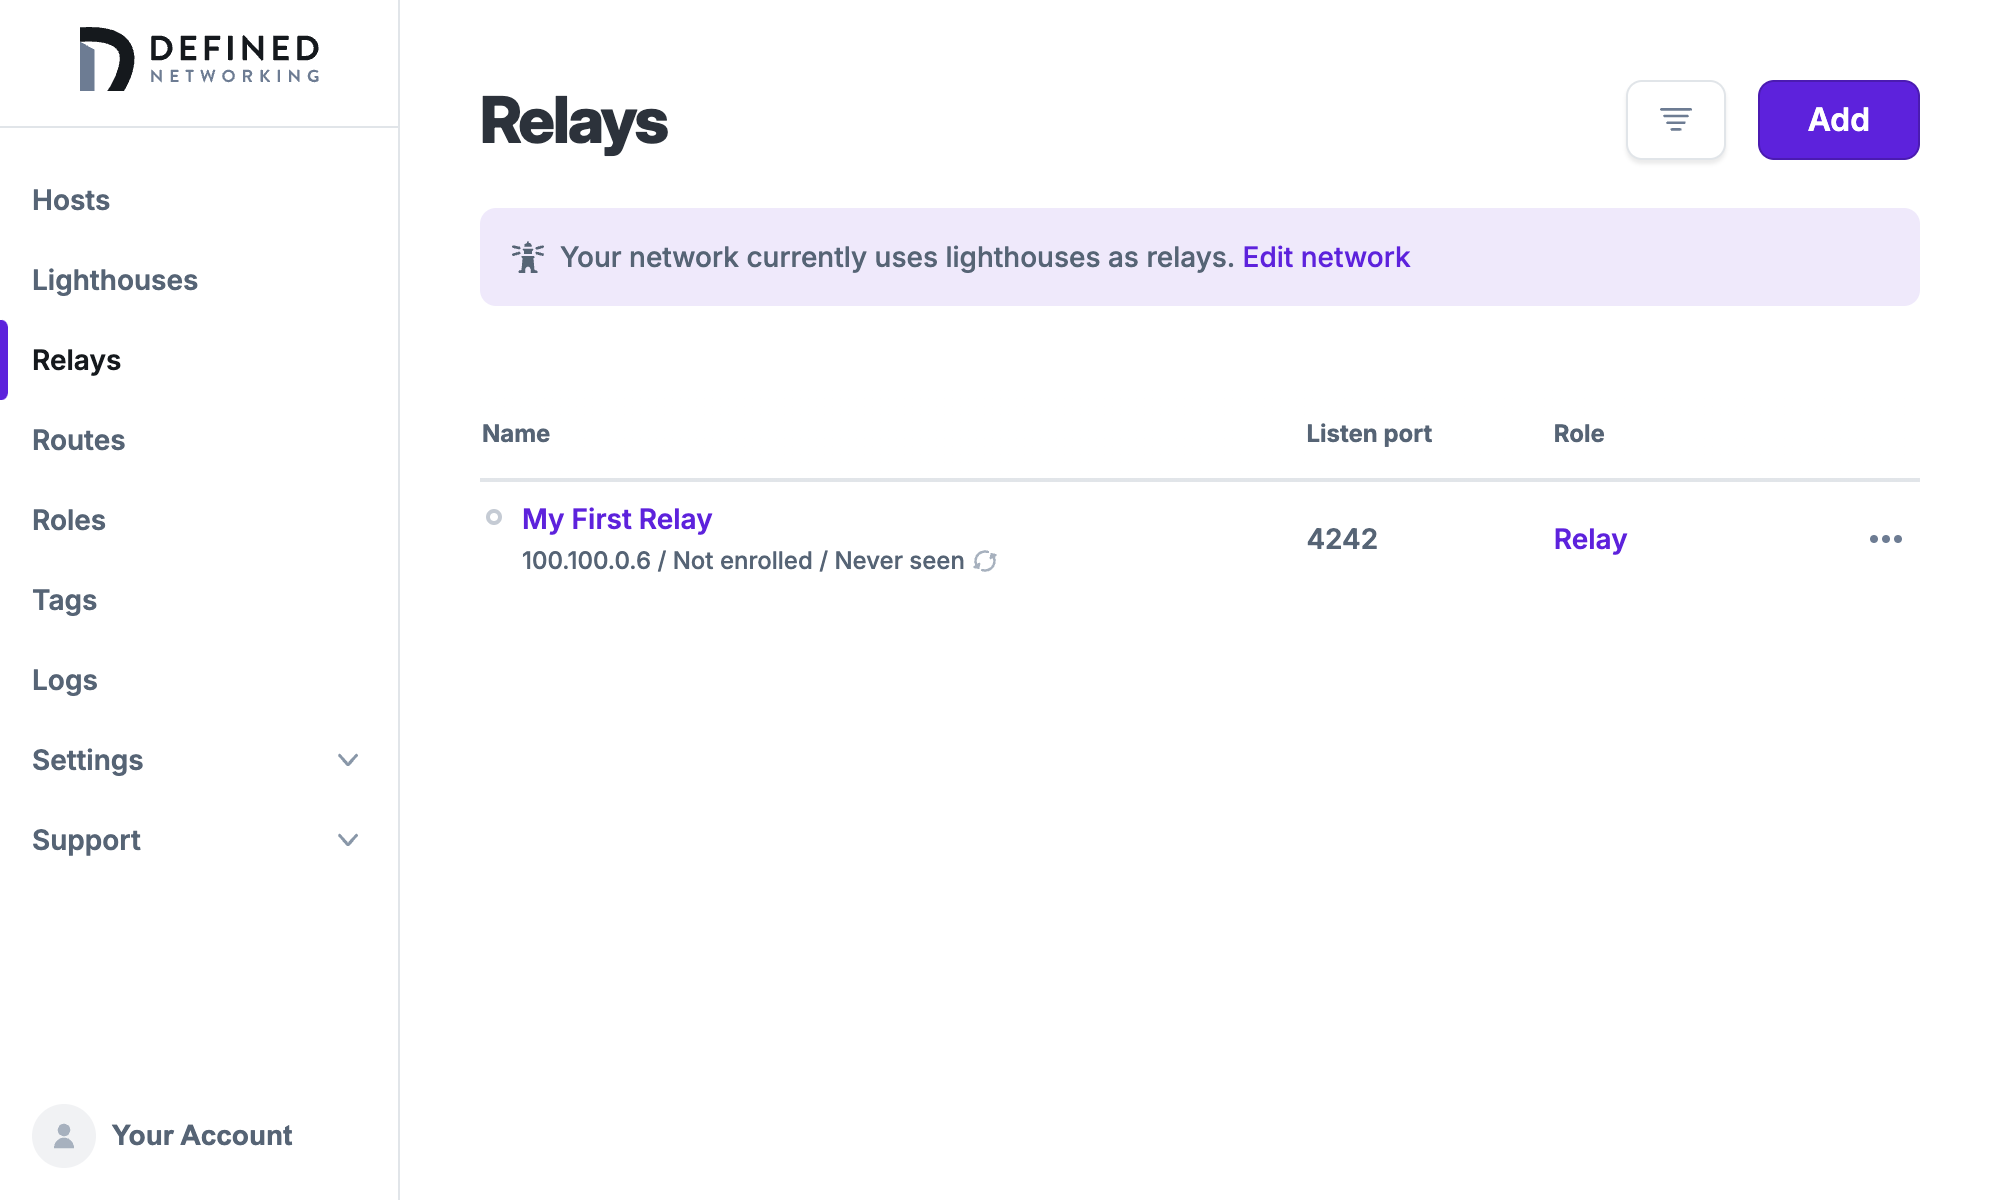Refresh enrollment status for My First Relay
This screenshot has width=2000, height=1200.
(987, 561)
